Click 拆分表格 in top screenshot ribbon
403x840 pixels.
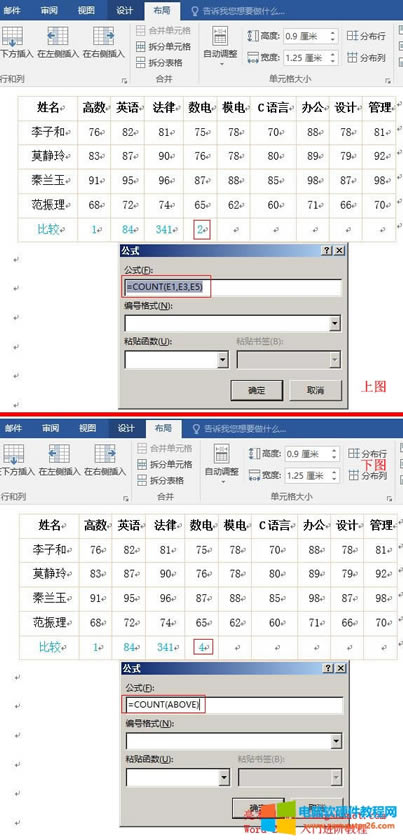click(x=159, y=63)
